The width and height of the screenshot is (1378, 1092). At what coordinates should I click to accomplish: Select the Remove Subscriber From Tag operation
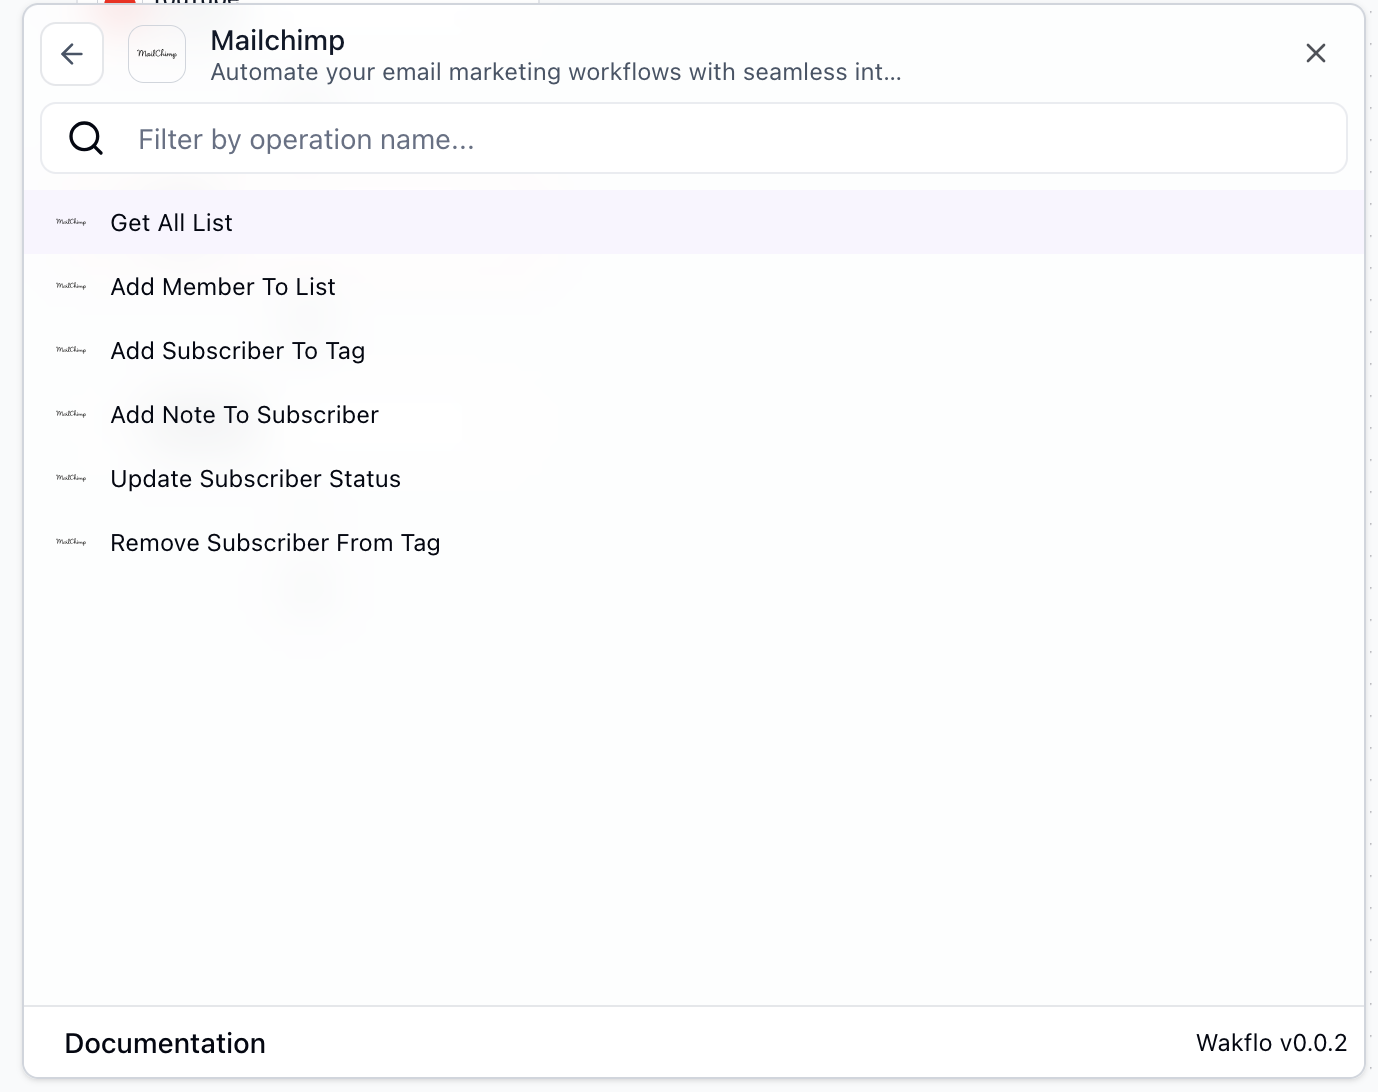coord(275,542)
